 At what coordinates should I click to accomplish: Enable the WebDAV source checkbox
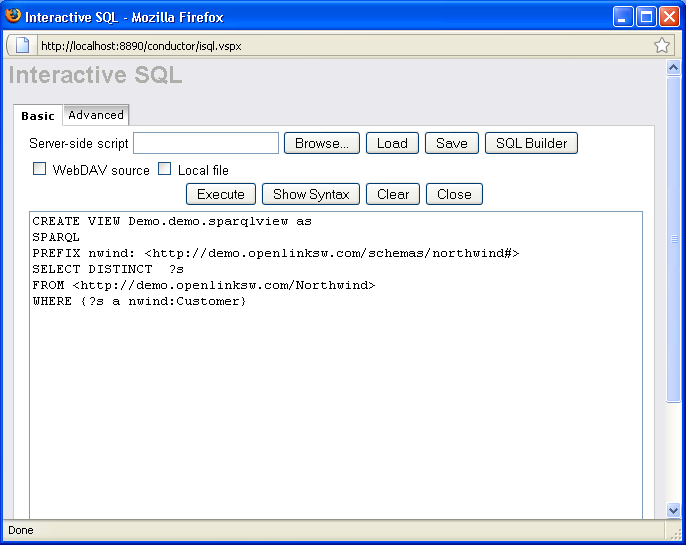click(x=40, y=169)
